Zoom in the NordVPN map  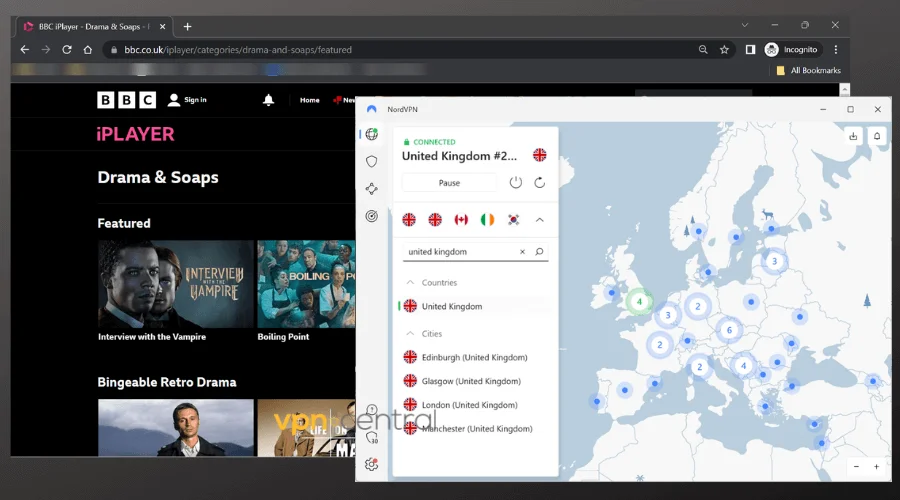(x=876, y=467)
